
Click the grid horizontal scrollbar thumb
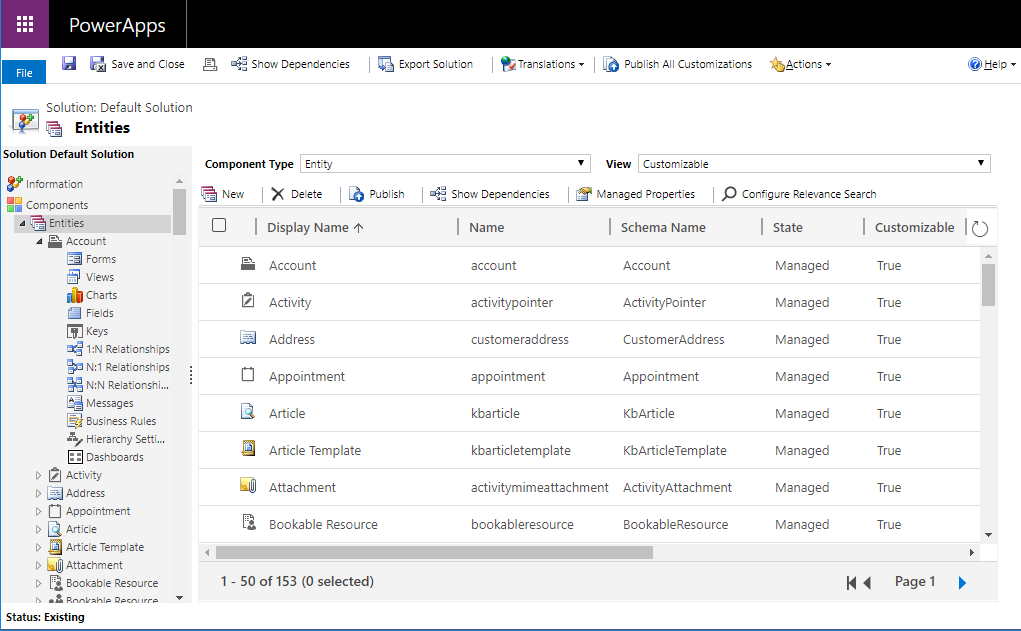pyautogui.click(x=434, y=552)
